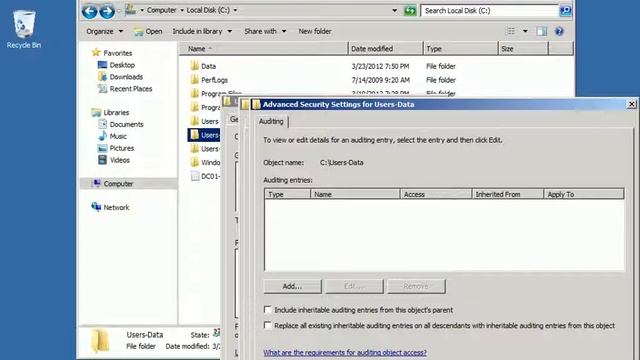The width and height of the screenshot is (640, 360).
Task: Click the Forward navigation arrow in Explorer
Action: click(x=107, y=11)
